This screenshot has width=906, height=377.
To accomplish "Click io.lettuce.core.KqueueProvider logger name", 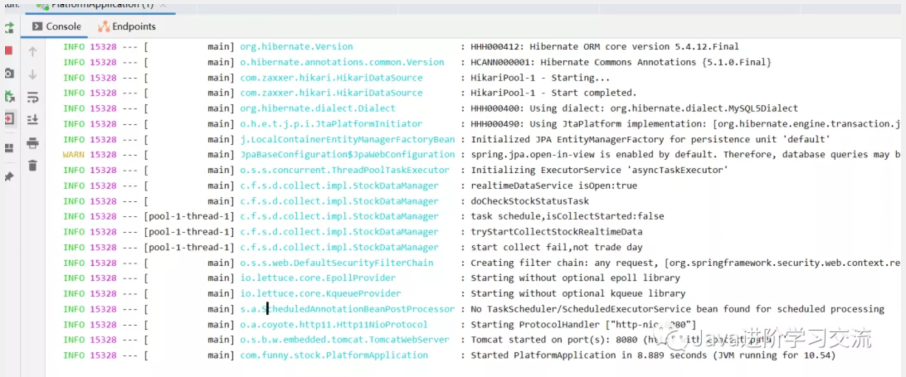I will (x=320, y=294).
